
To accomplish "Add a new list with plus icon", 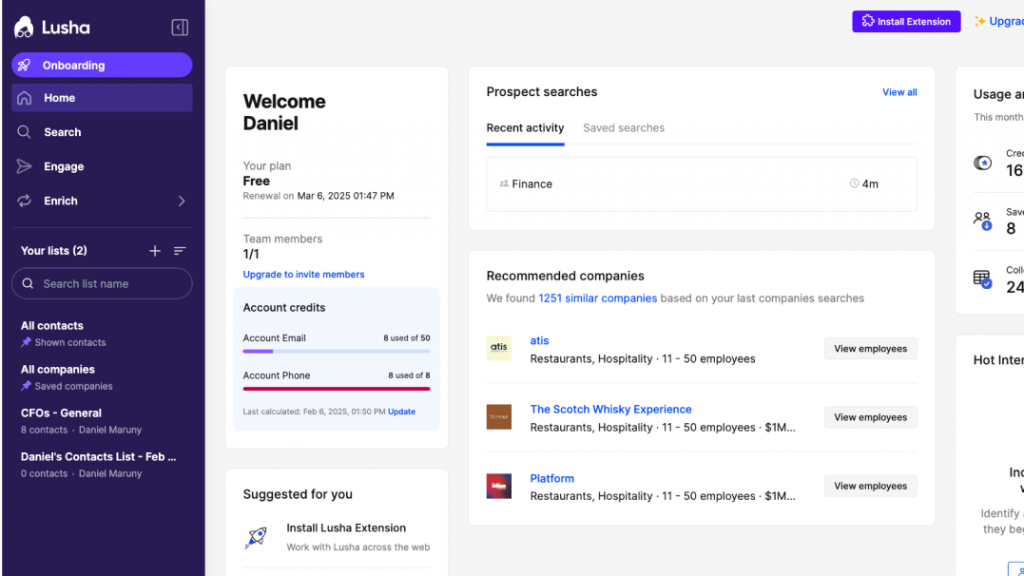I will click(x=155, y=251).
